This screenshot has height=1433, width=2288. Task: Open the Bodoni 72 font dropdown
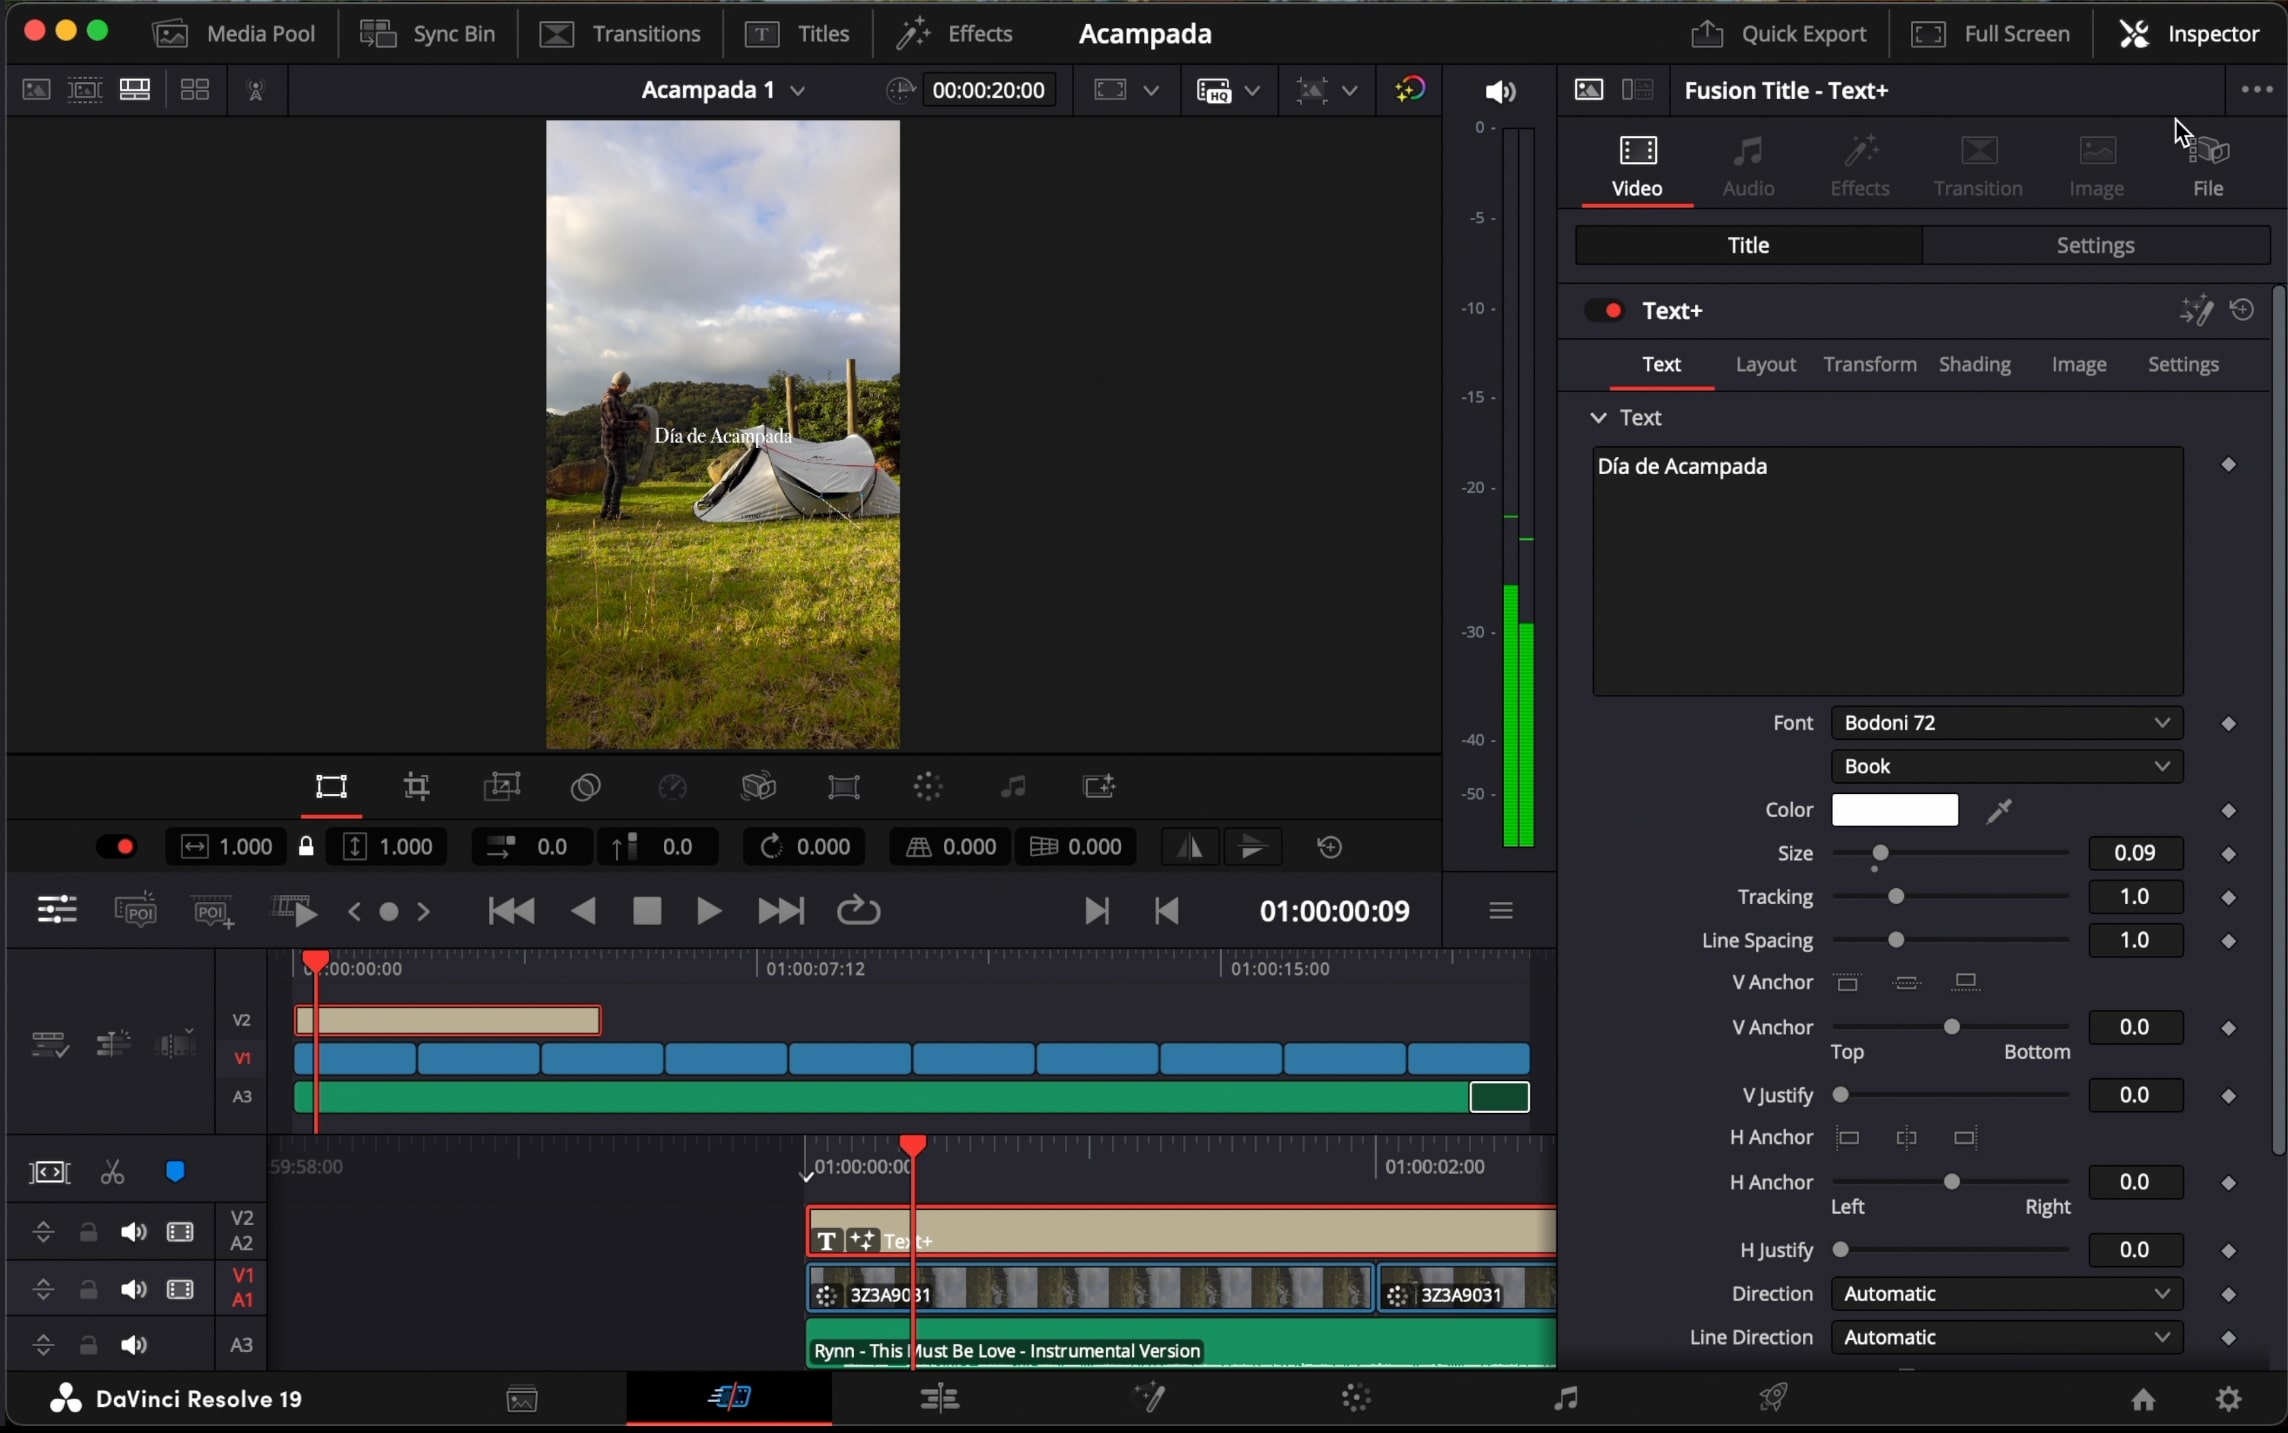coord(2005,723)
